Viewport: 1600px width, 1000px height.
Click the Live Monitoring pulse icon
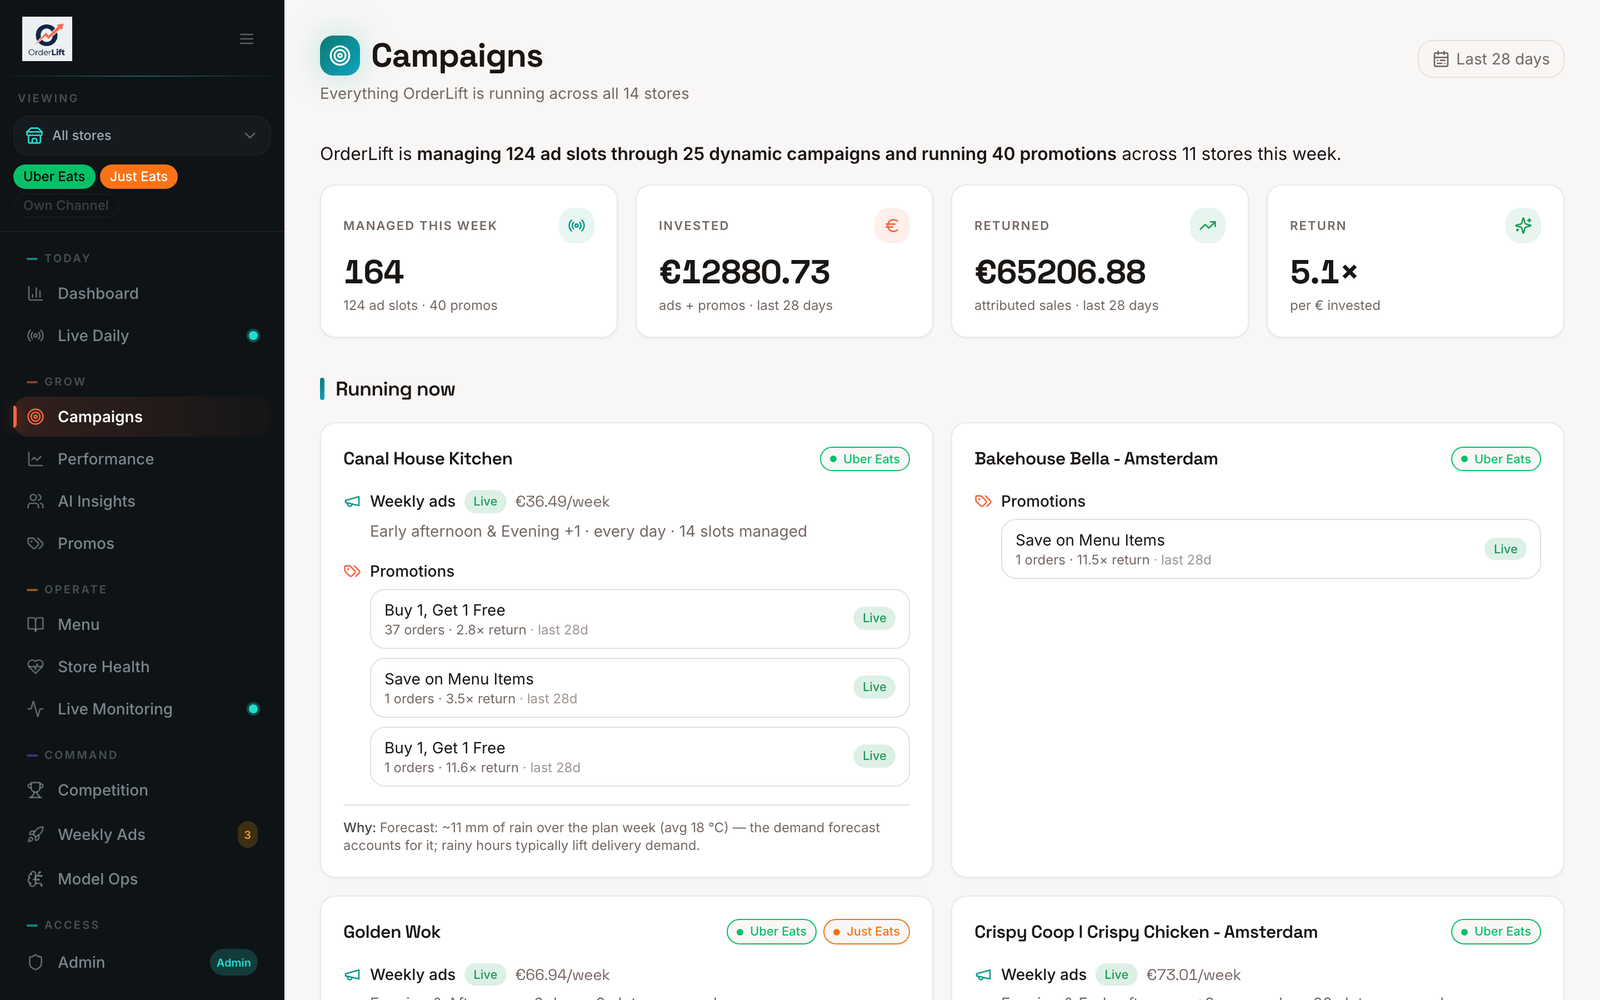click(x=35, y=709)
